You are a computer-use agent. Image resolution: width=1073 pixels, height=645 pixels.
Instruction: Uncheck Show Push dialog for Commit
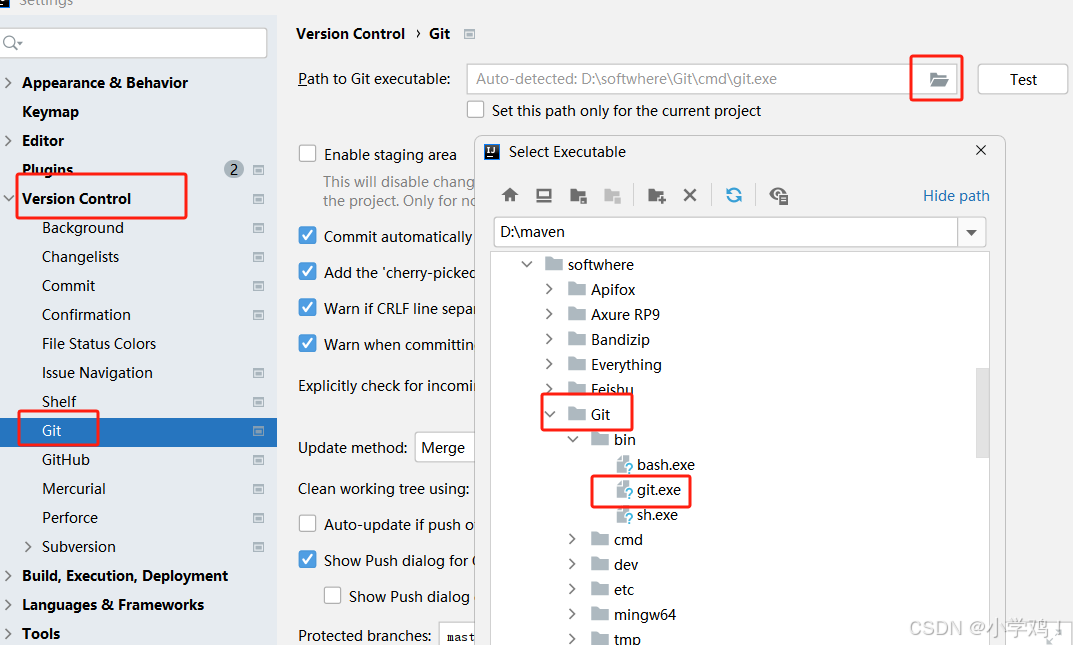(x=307, y=560)
